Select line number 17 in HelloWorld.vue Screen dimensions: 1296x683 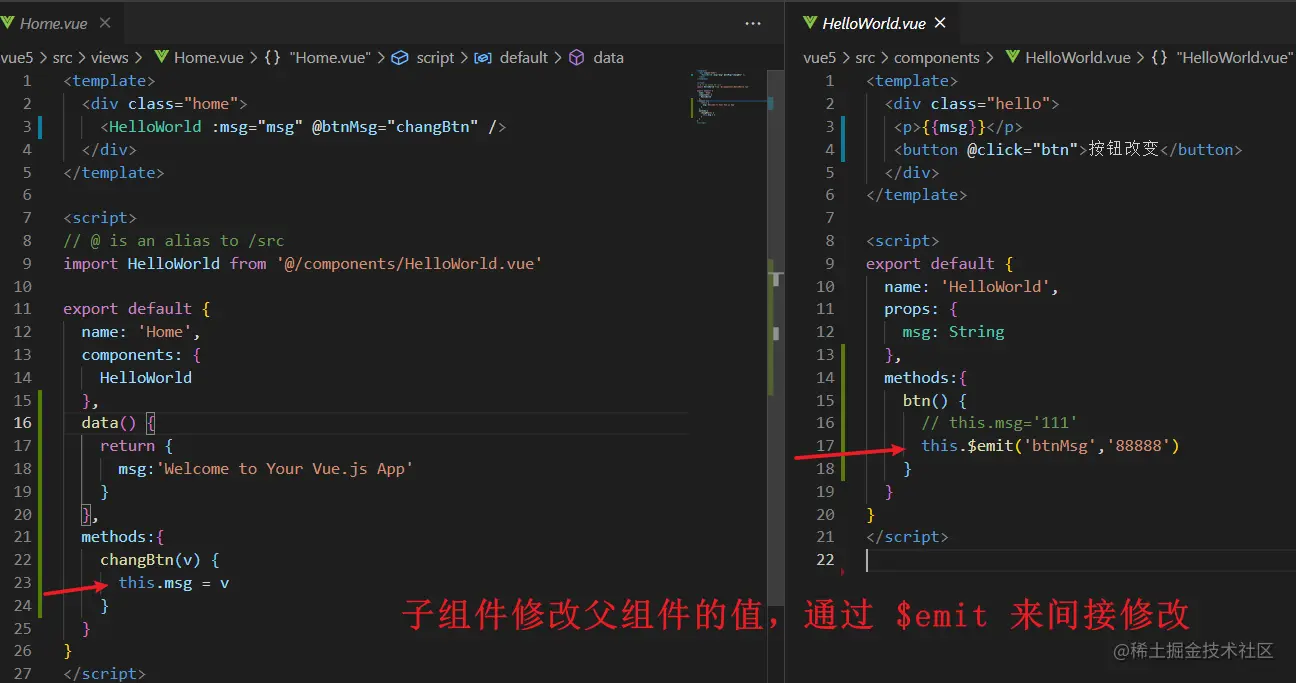click(825, 446)
